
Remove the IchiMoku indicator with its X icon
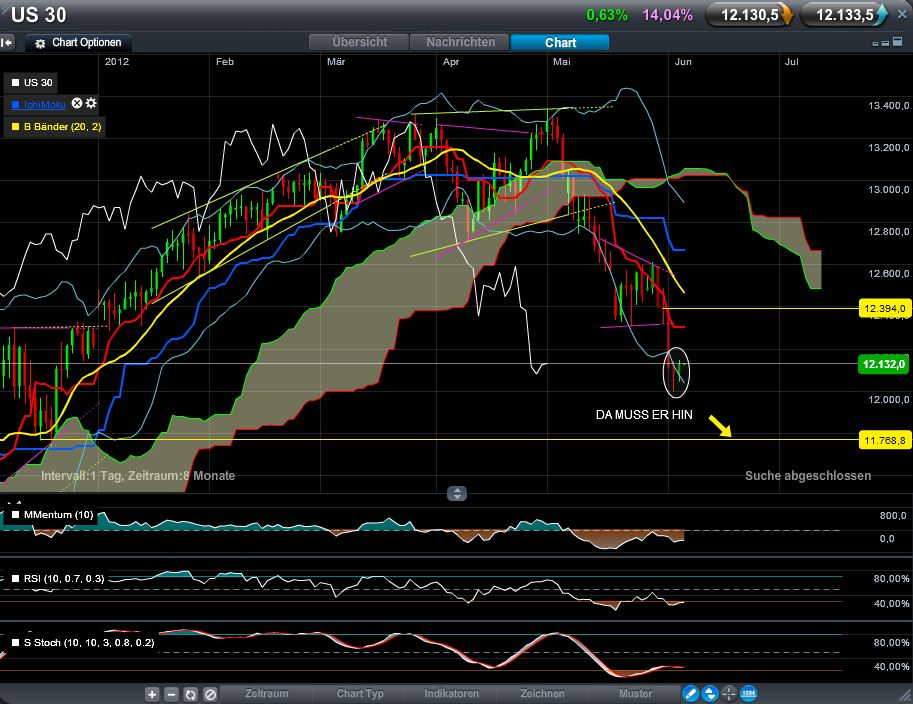pos(77,103)
